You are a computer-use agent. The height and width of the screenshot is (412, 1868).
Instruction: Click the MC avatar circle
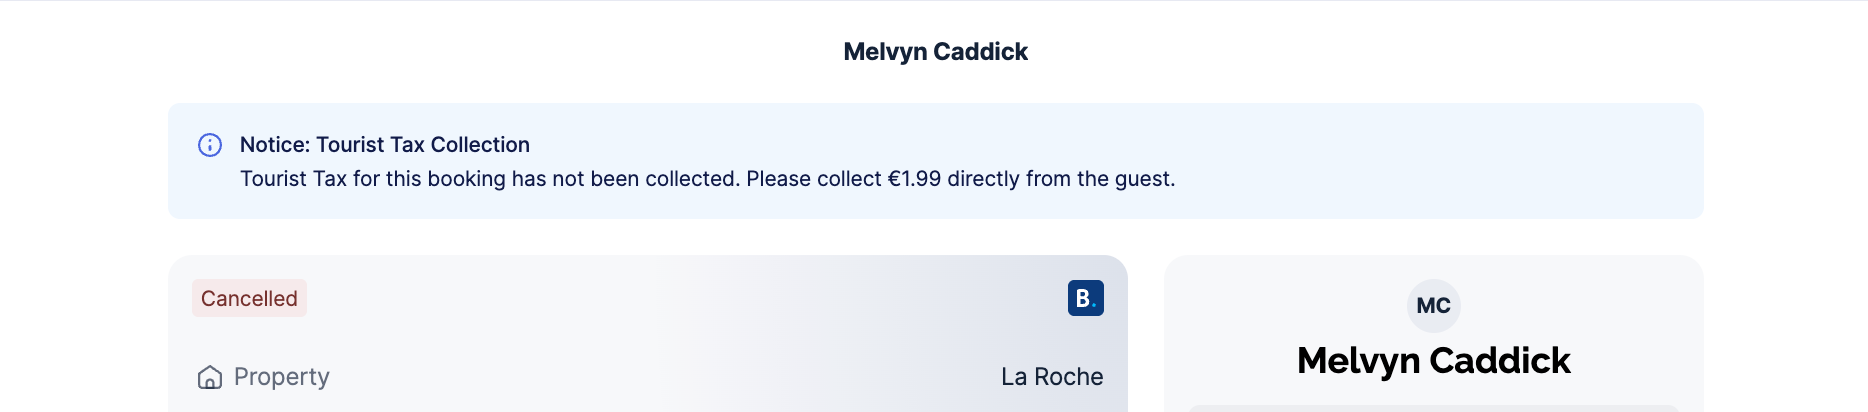point(1433,306)
